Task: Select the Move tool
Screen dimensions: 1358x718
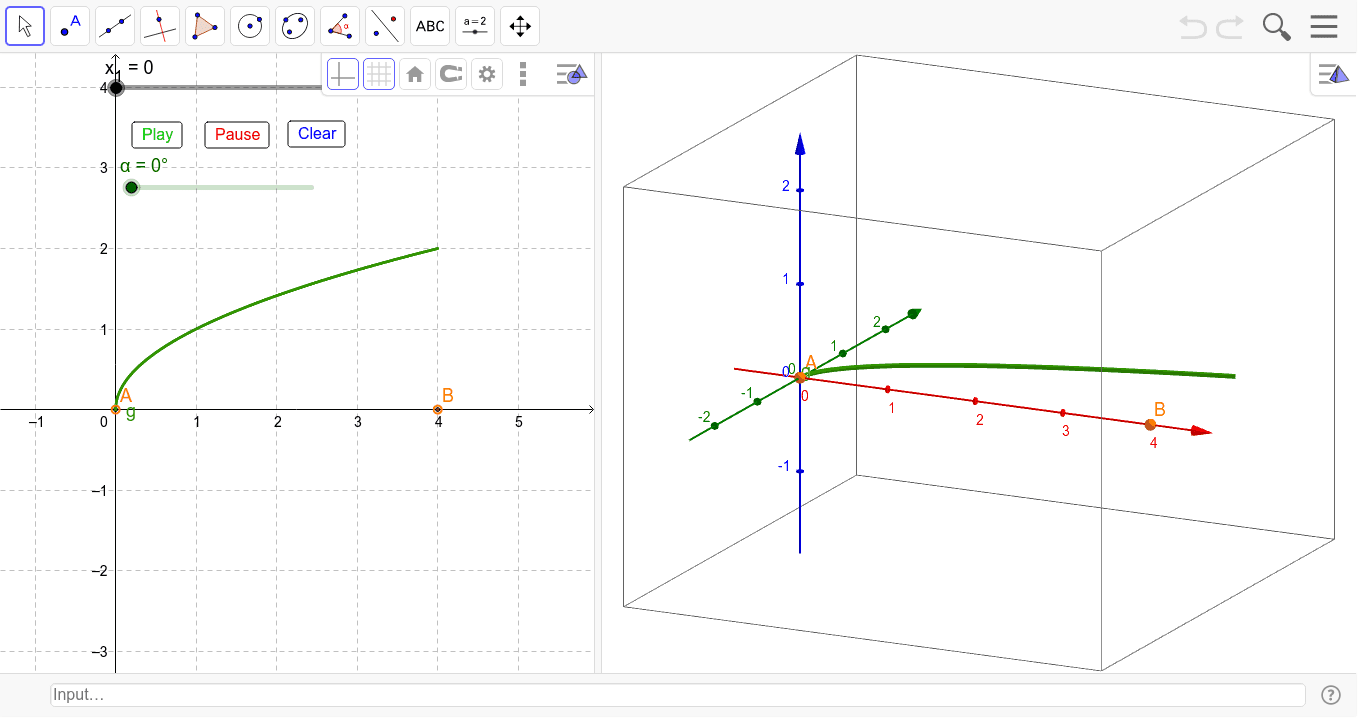Action: point(25,25)
